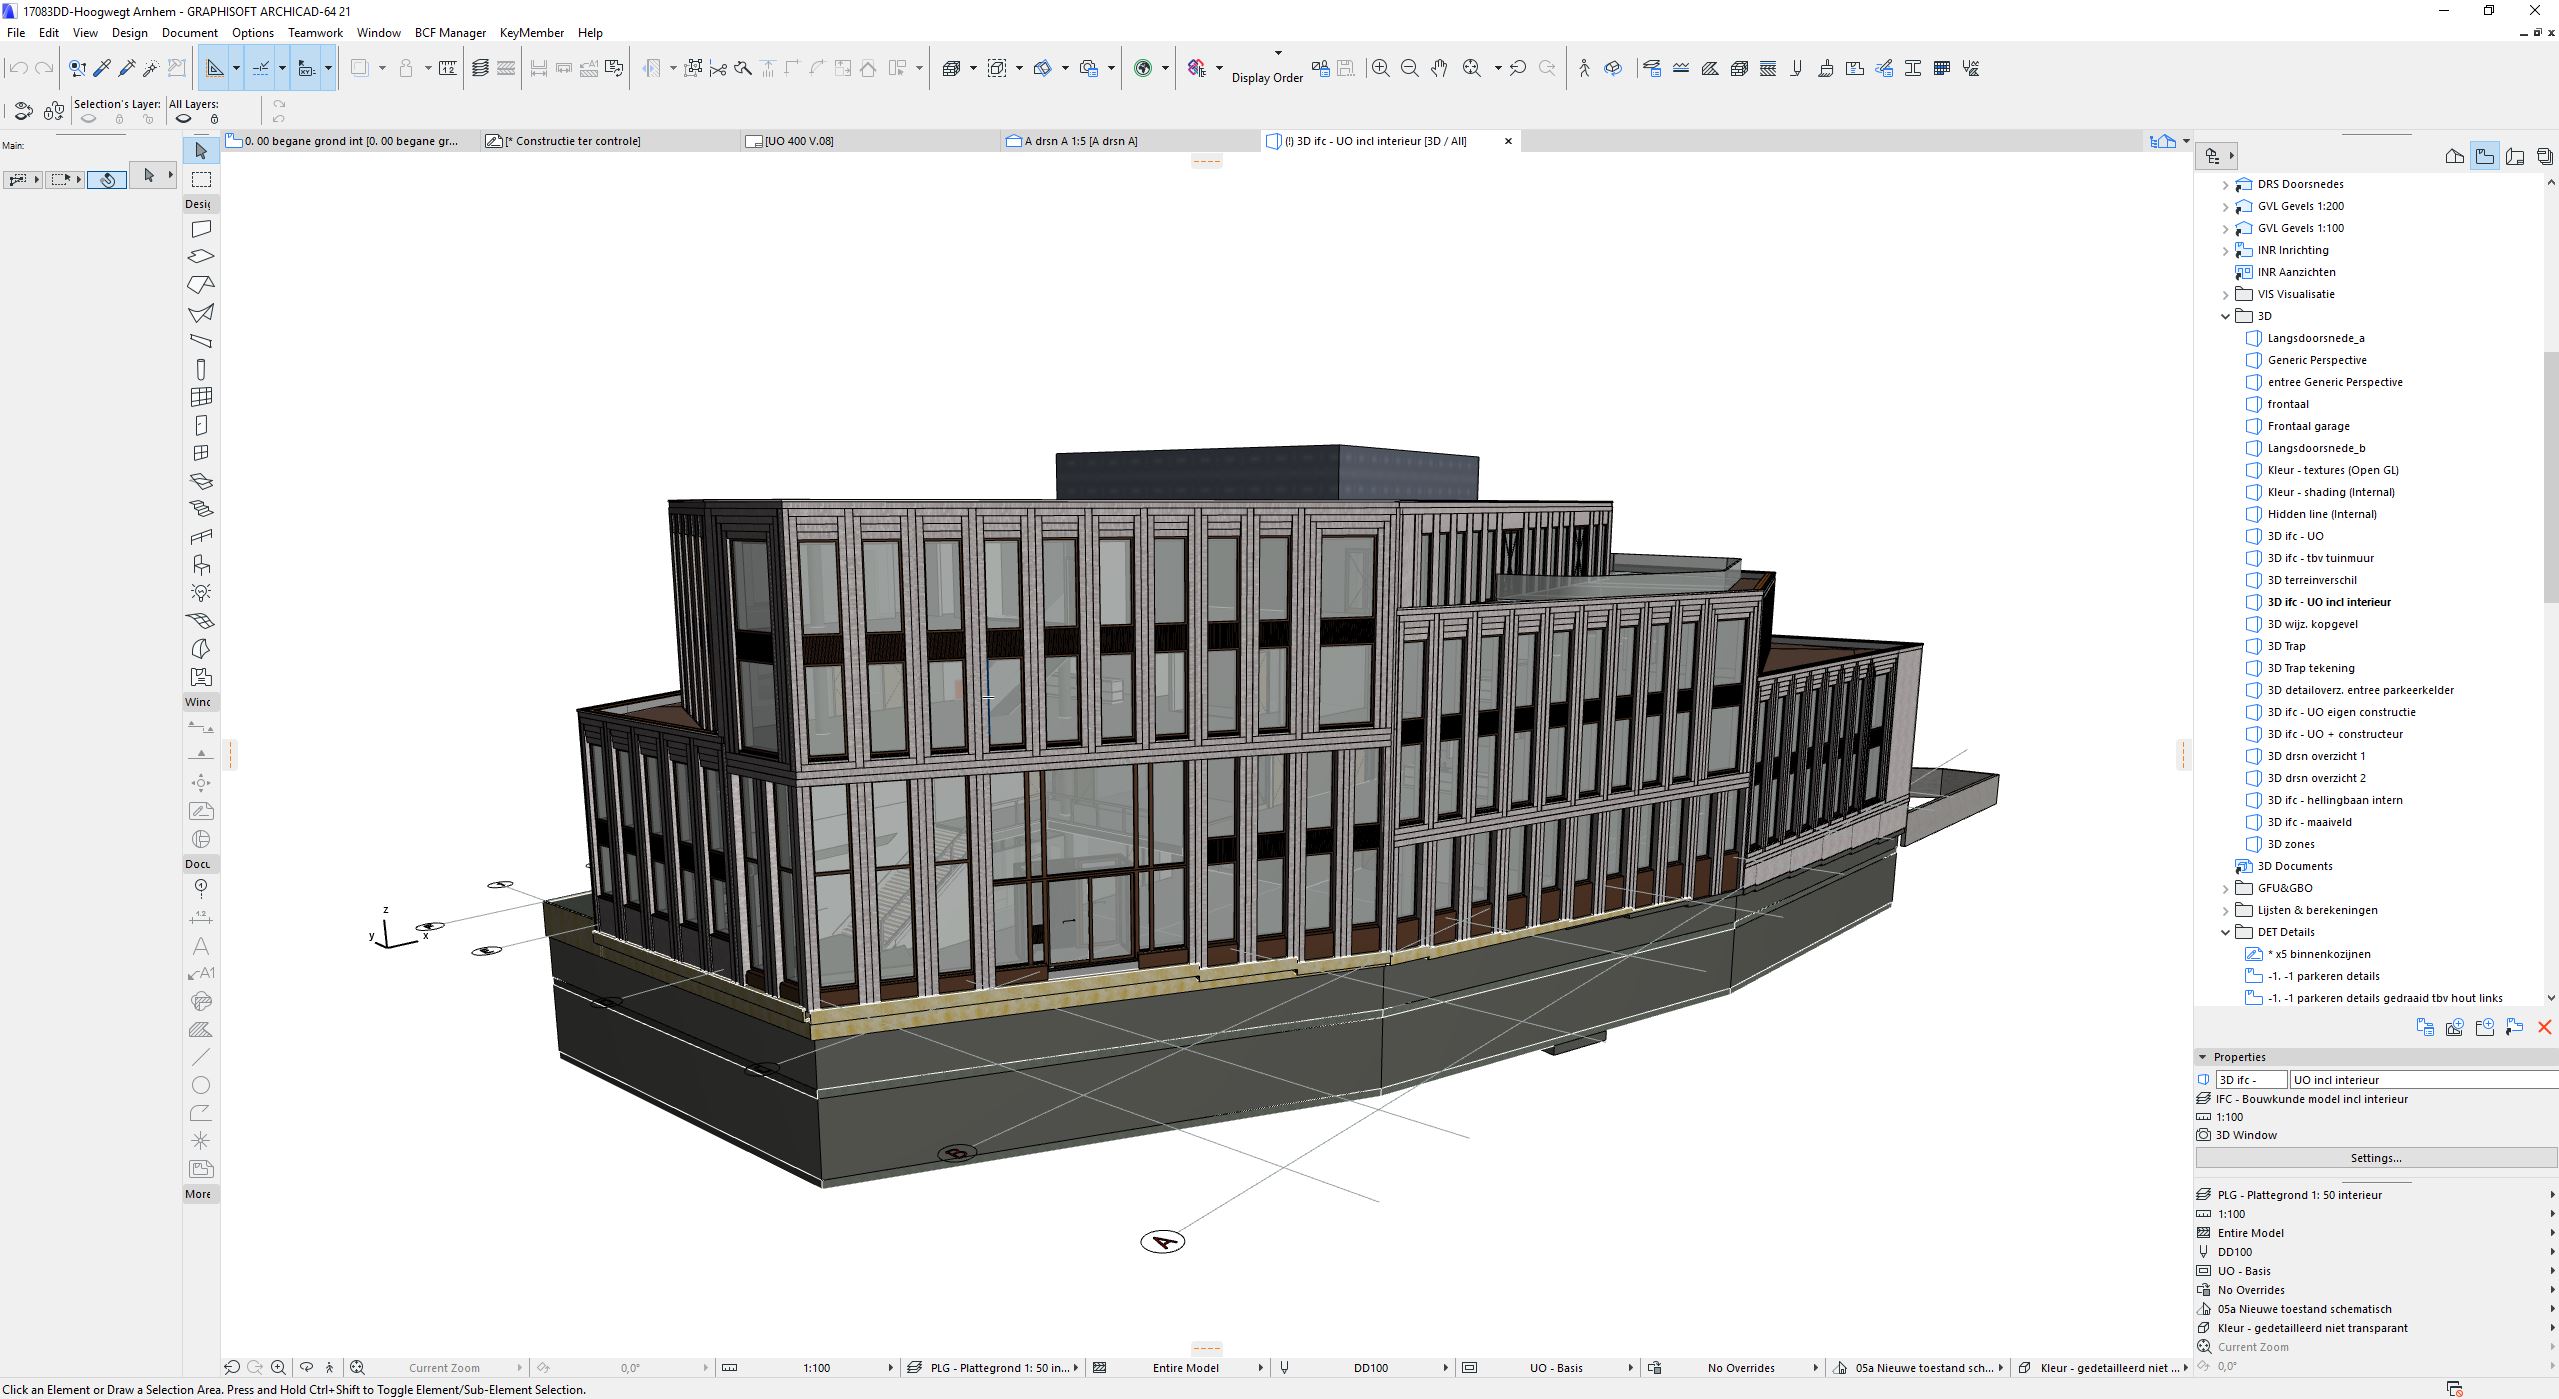The width and height of the screenshot is (2559, 1399).
Task: Click the Zoom In magnifier icon
Action: coord(1380,68)
